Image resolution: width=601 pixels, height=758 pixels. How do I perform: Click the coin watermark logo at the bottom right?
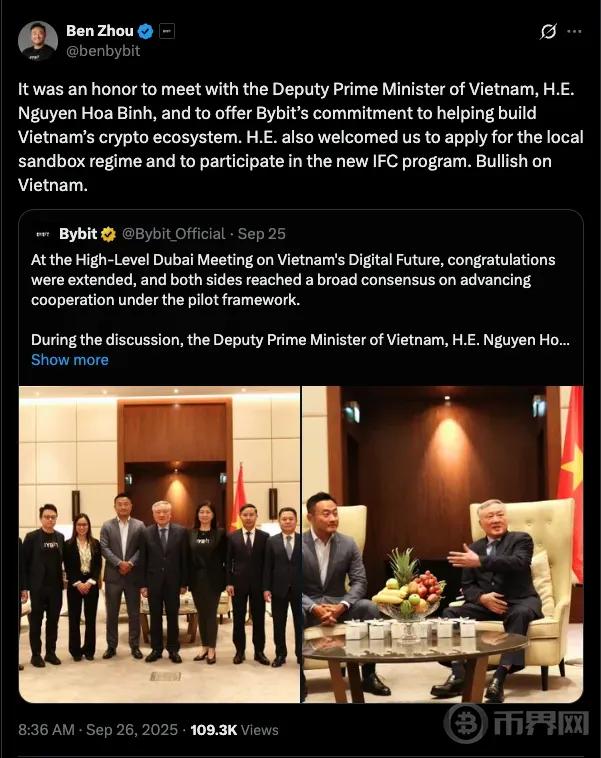click(x=467, y=724)
